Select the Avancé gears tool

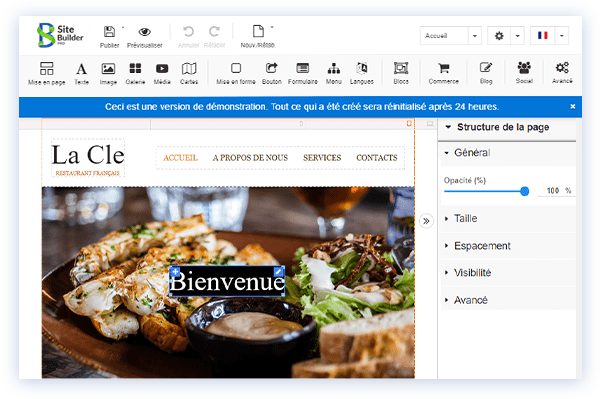pos(562,73)
